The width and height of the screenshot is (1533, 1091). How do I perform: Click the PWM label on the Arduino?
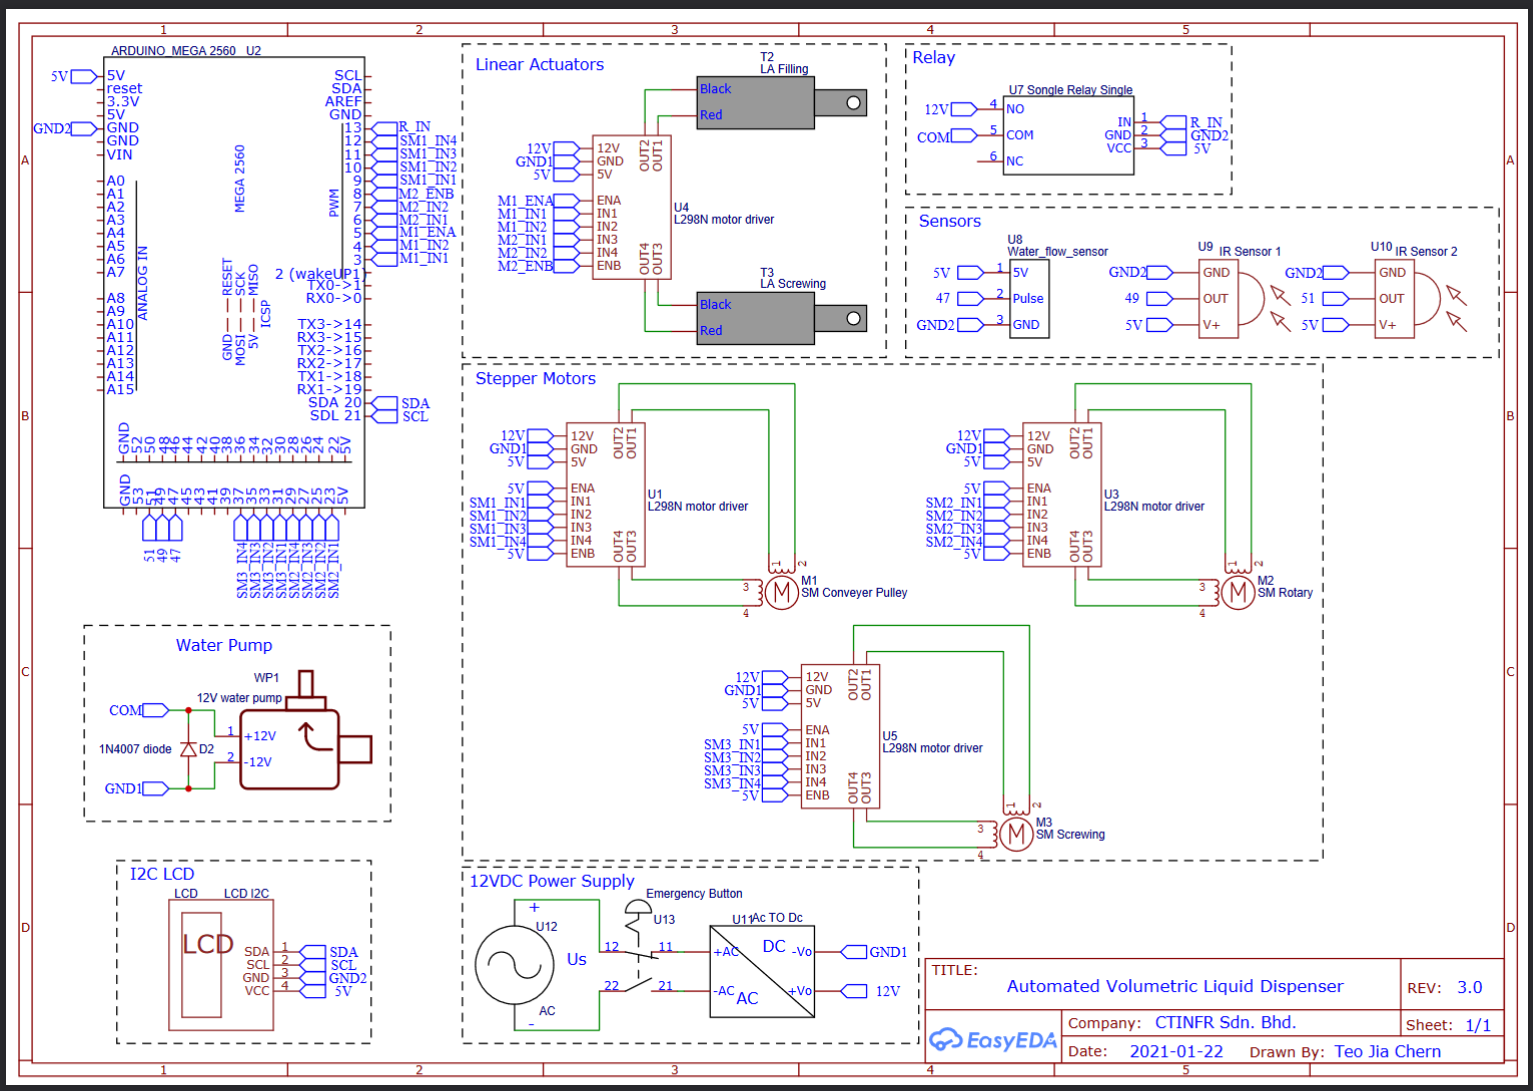pos(334,203)
